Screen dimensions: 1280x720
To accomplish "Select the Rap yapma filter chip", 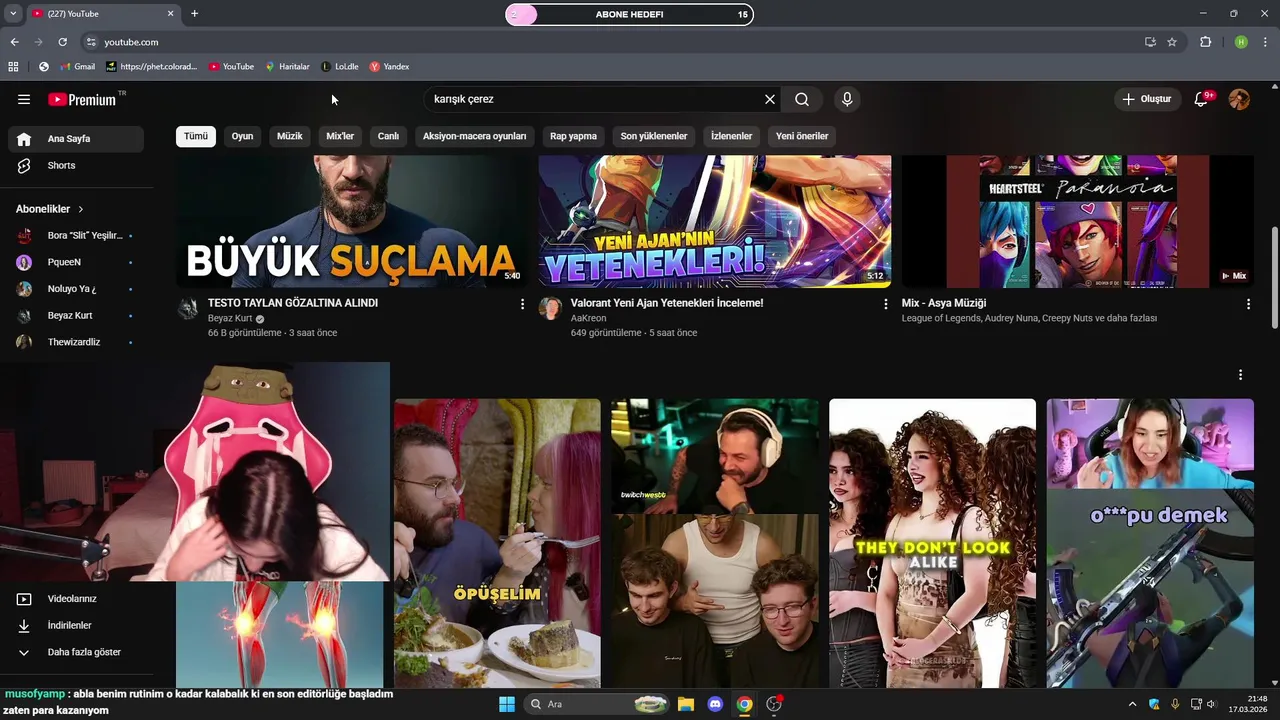I will (574, 136).
